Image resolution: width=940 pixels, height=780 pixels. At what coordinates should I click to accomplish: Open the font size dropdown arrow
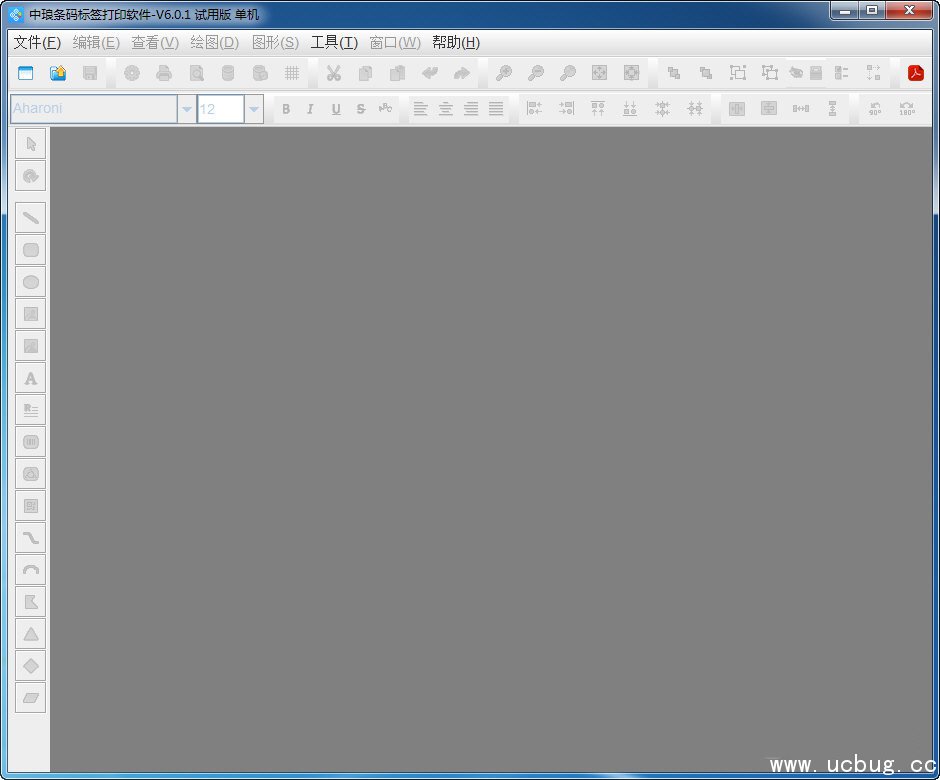point(254,109)
